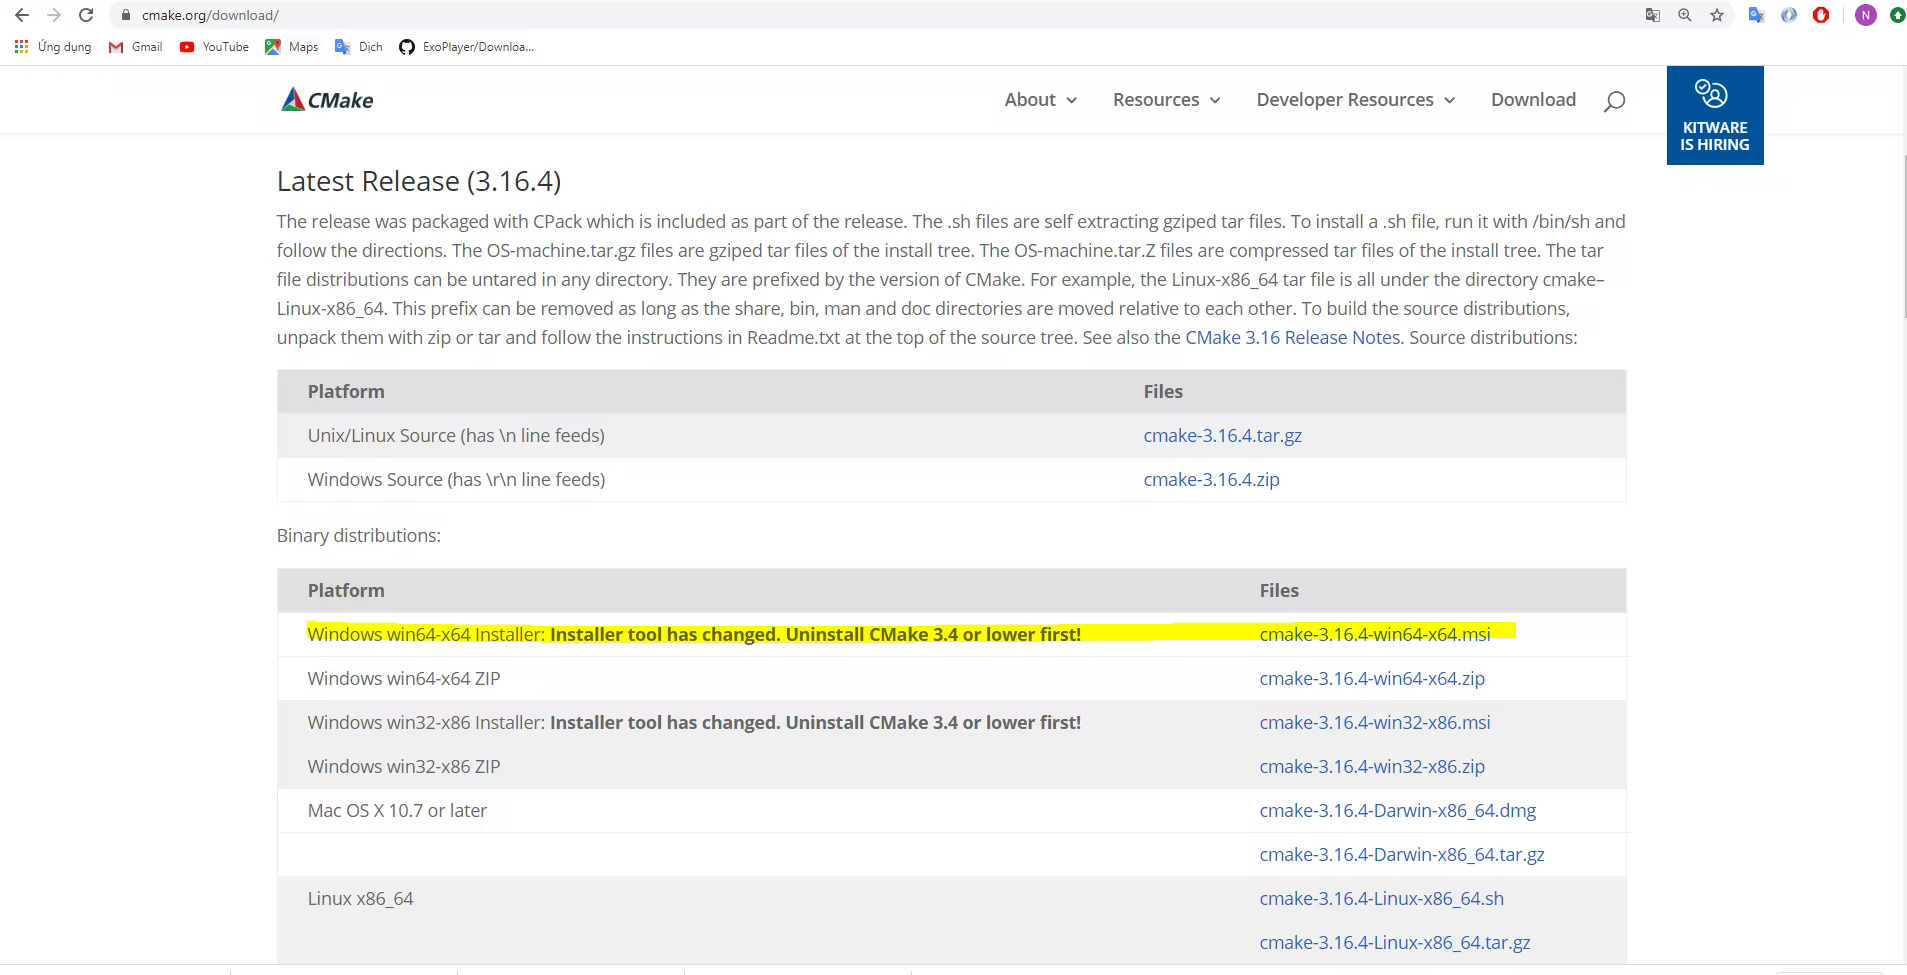Click the Binary distributions: text

point(358,535)
